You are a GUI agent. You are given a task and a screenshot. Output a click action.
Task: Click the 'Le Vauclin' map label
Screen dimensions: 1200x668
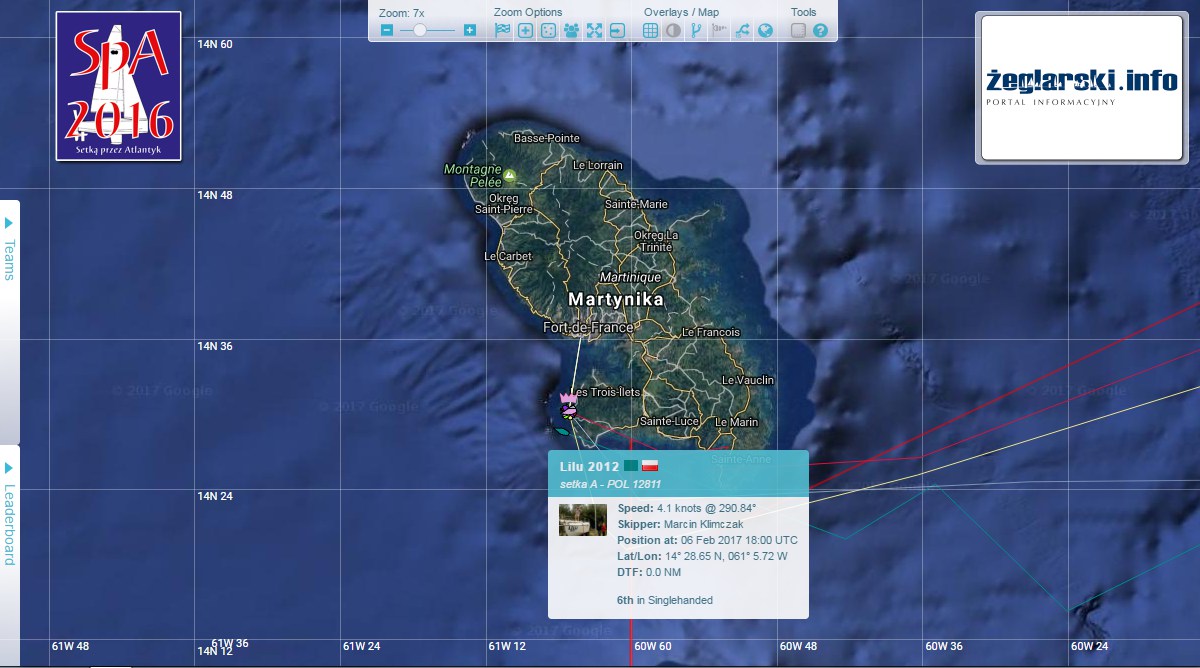click(748, 380)
